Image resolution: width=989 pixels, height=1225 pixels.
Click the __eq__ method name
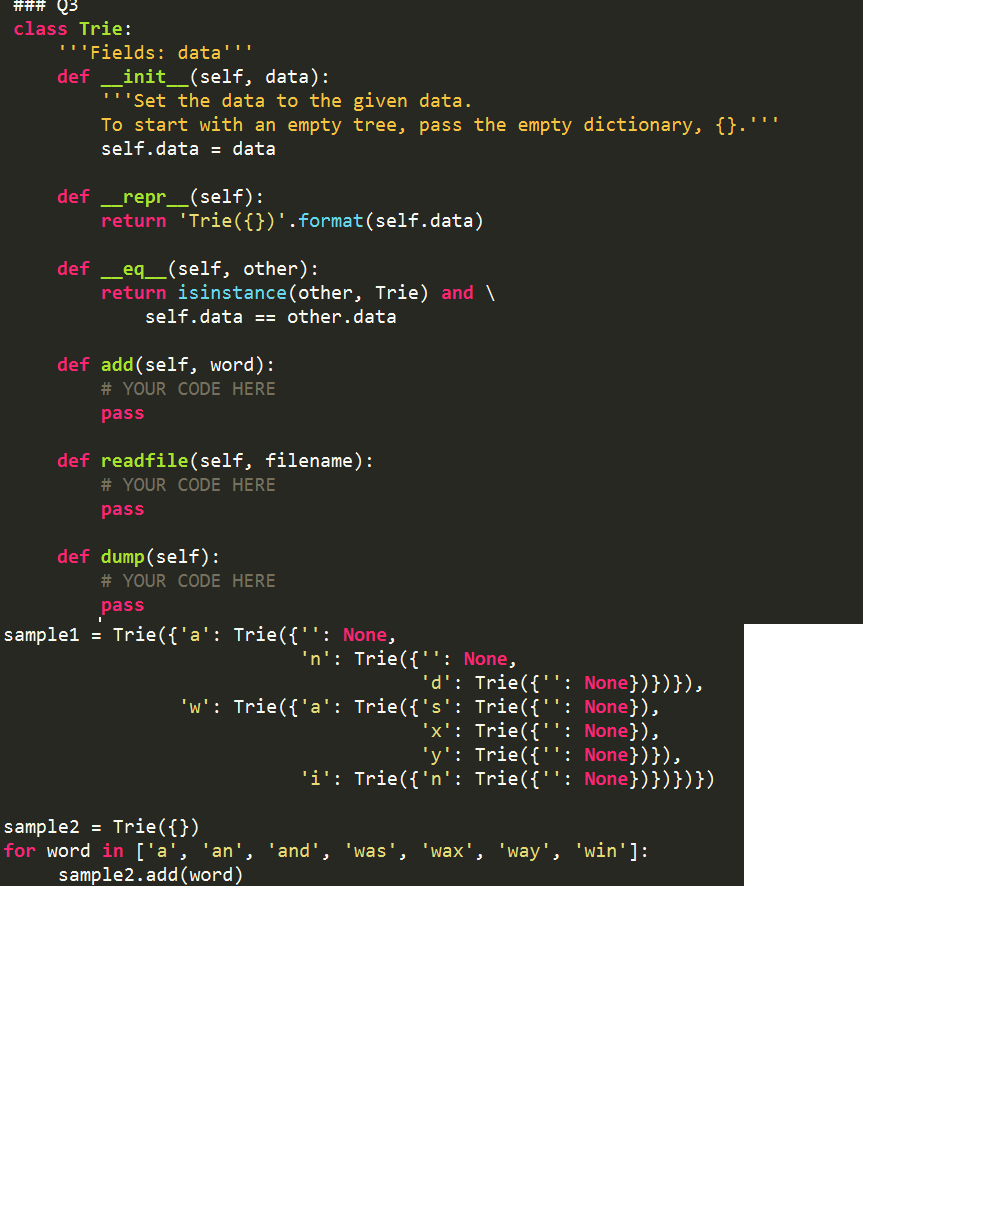click(135, 268)
